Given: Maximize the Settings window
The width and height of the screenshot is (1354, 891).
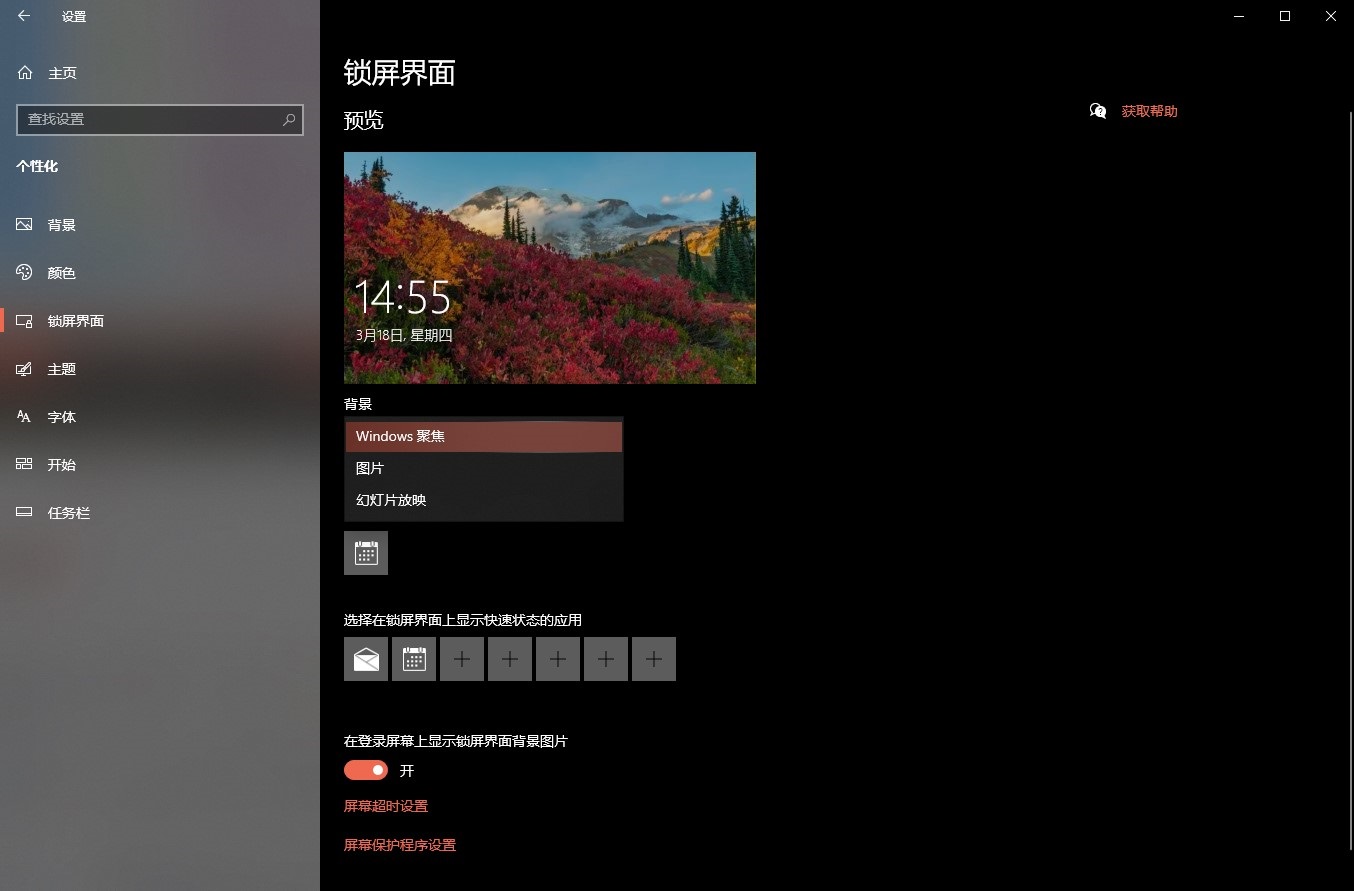Looking at the screenshot, I should (x=1285, y=16).
